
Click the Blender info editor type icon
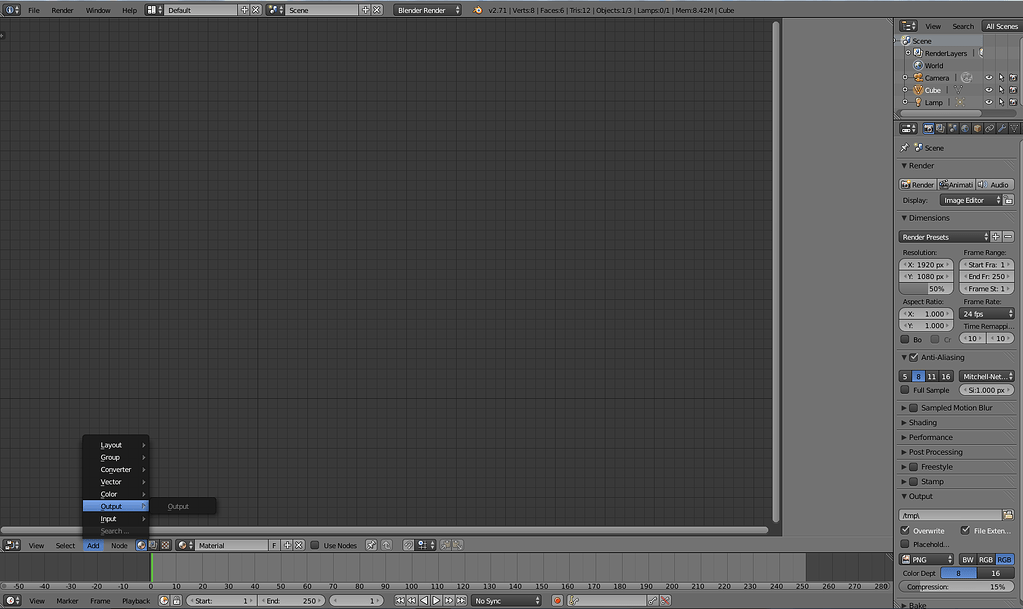(12, 10)
